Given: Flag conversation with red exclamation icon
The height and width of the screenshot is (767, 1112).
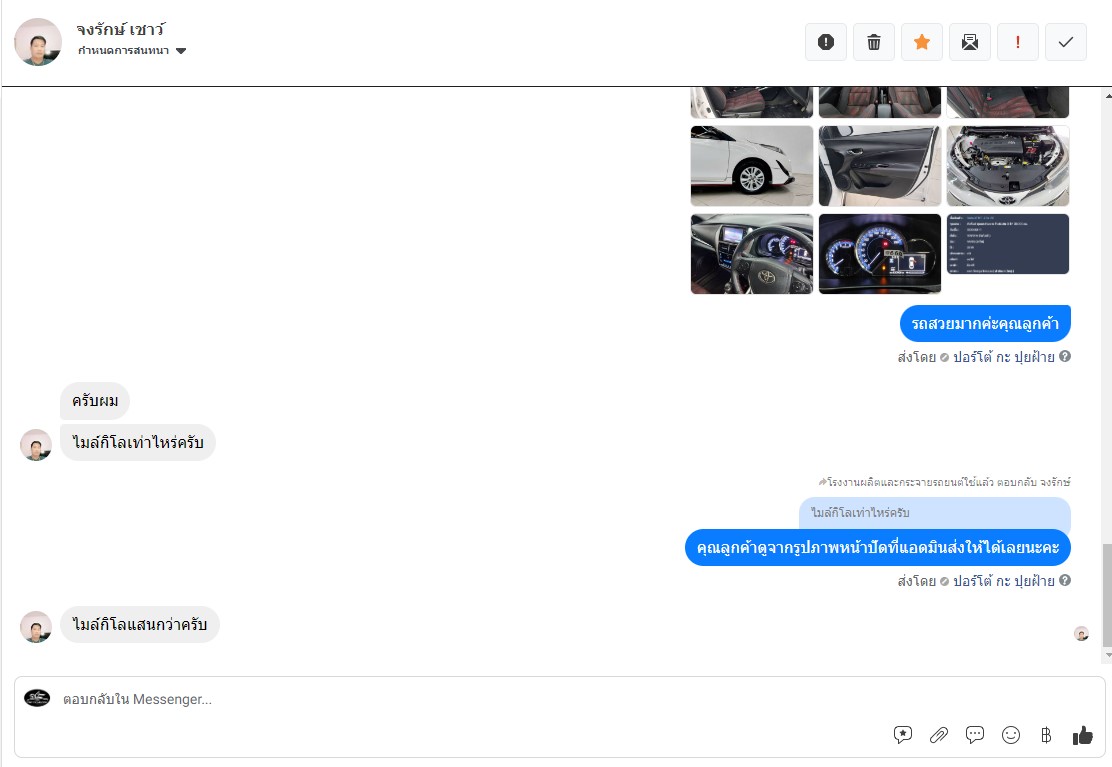Looking at the screenshot, I should click(1018, 42).
